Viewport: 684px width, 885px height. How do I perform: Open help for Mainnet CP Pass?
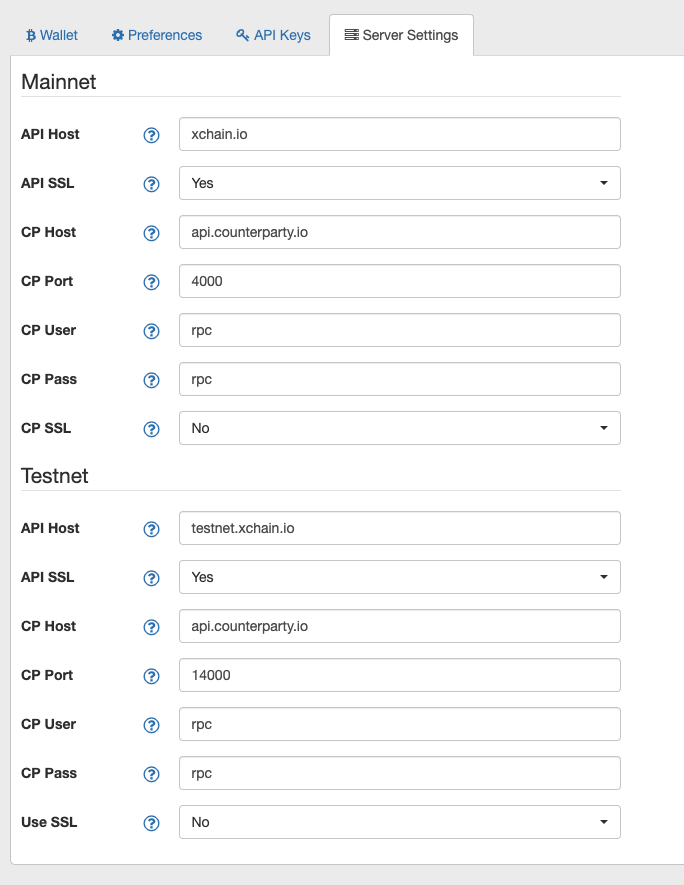click(151, 380)
